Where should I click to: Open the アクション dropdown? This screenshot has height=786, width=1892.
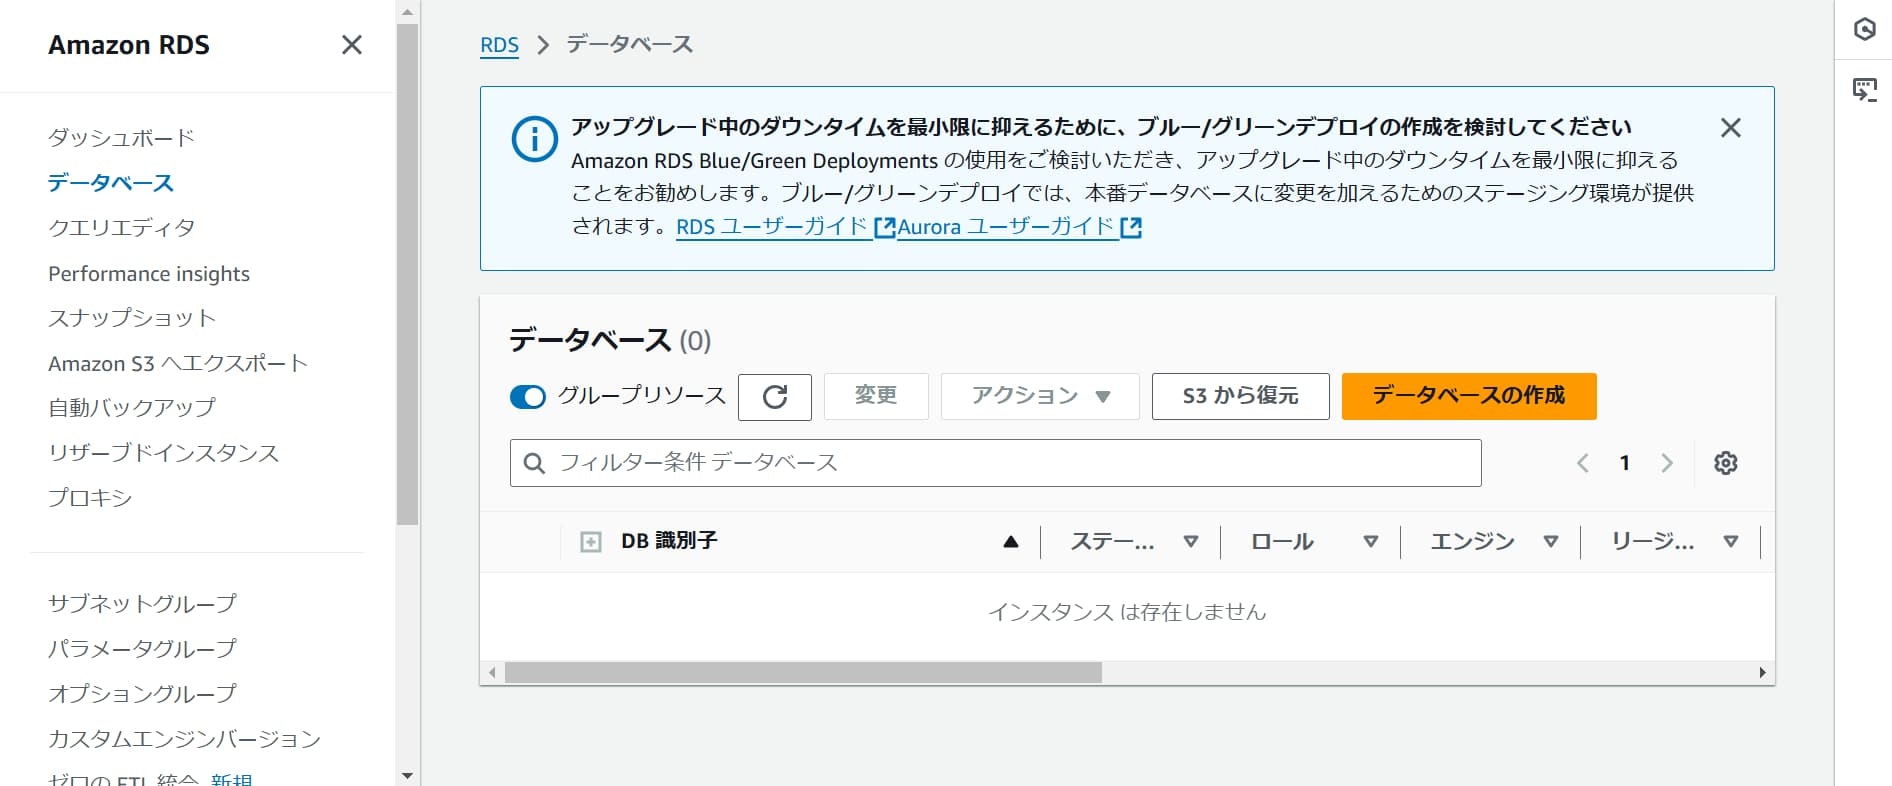[1040, 397]
